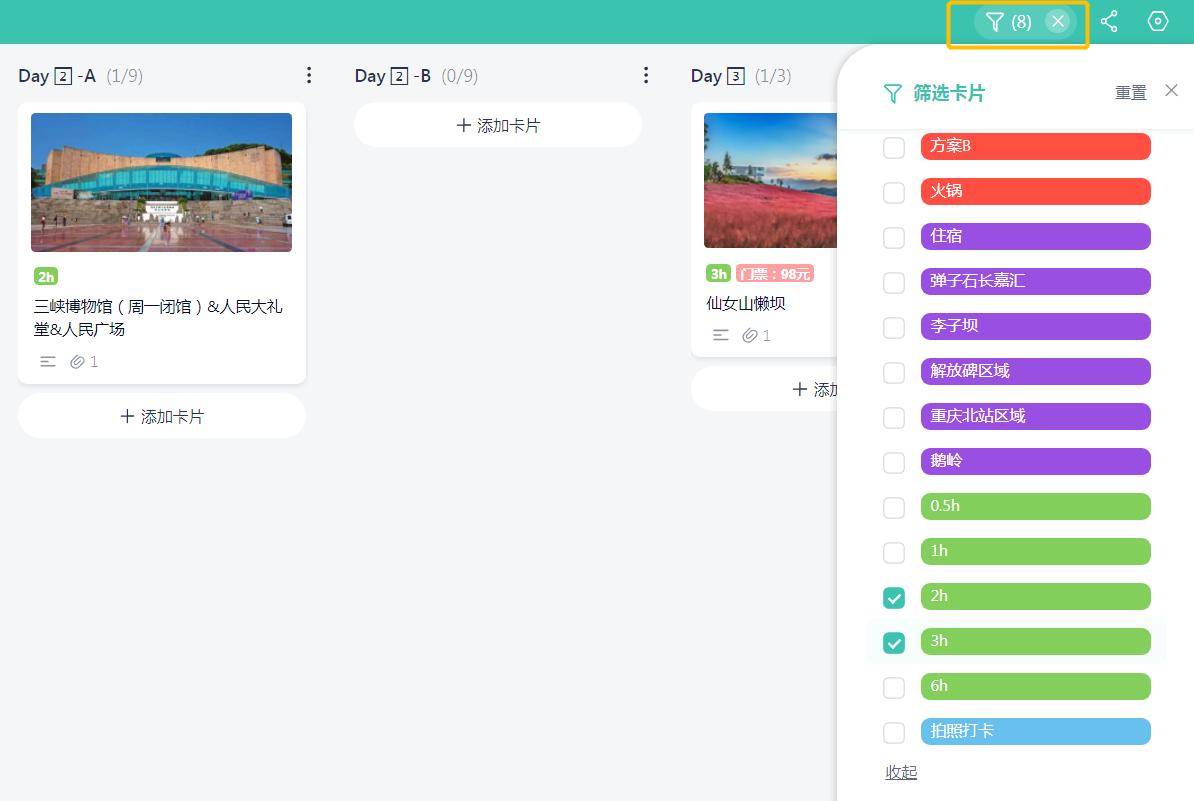Click 重置 to reset filters

(1131, 93)
